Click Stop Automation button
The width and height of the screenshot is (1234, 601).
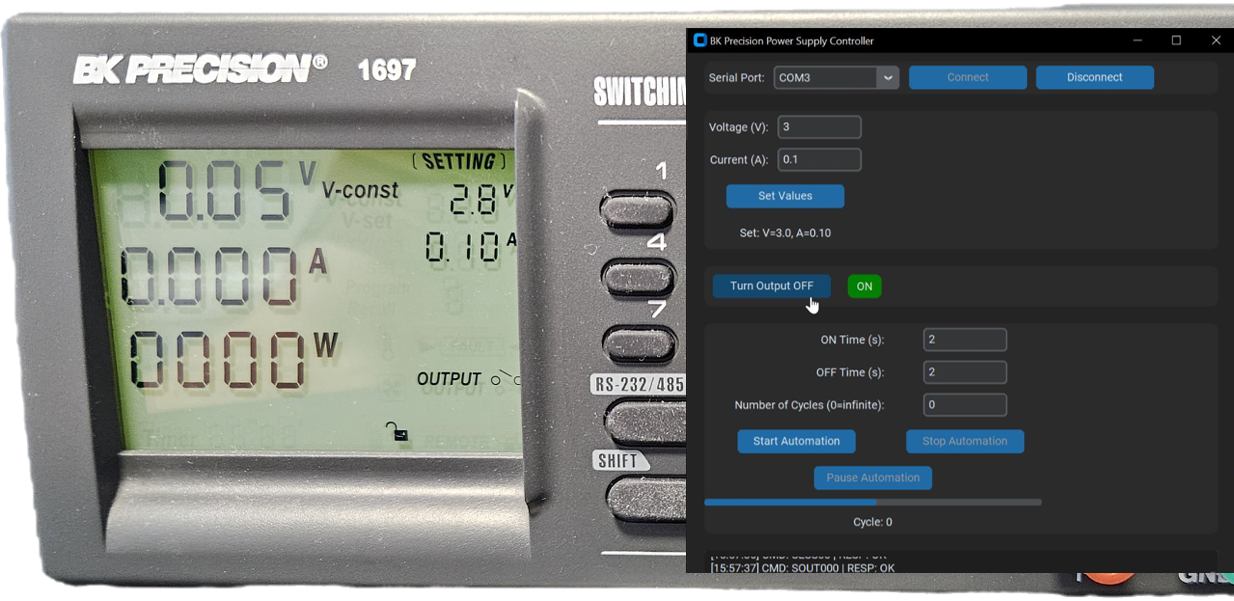click(x=965, y=441)
